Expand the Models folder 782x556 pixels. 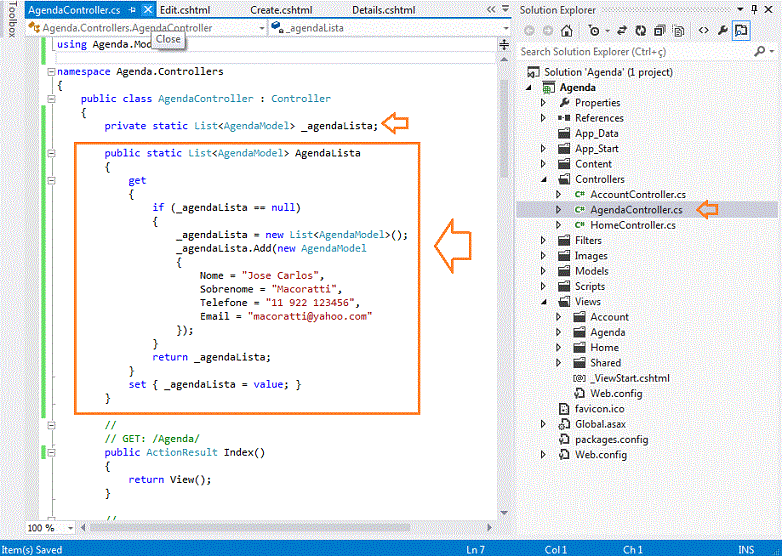(543, 271)
